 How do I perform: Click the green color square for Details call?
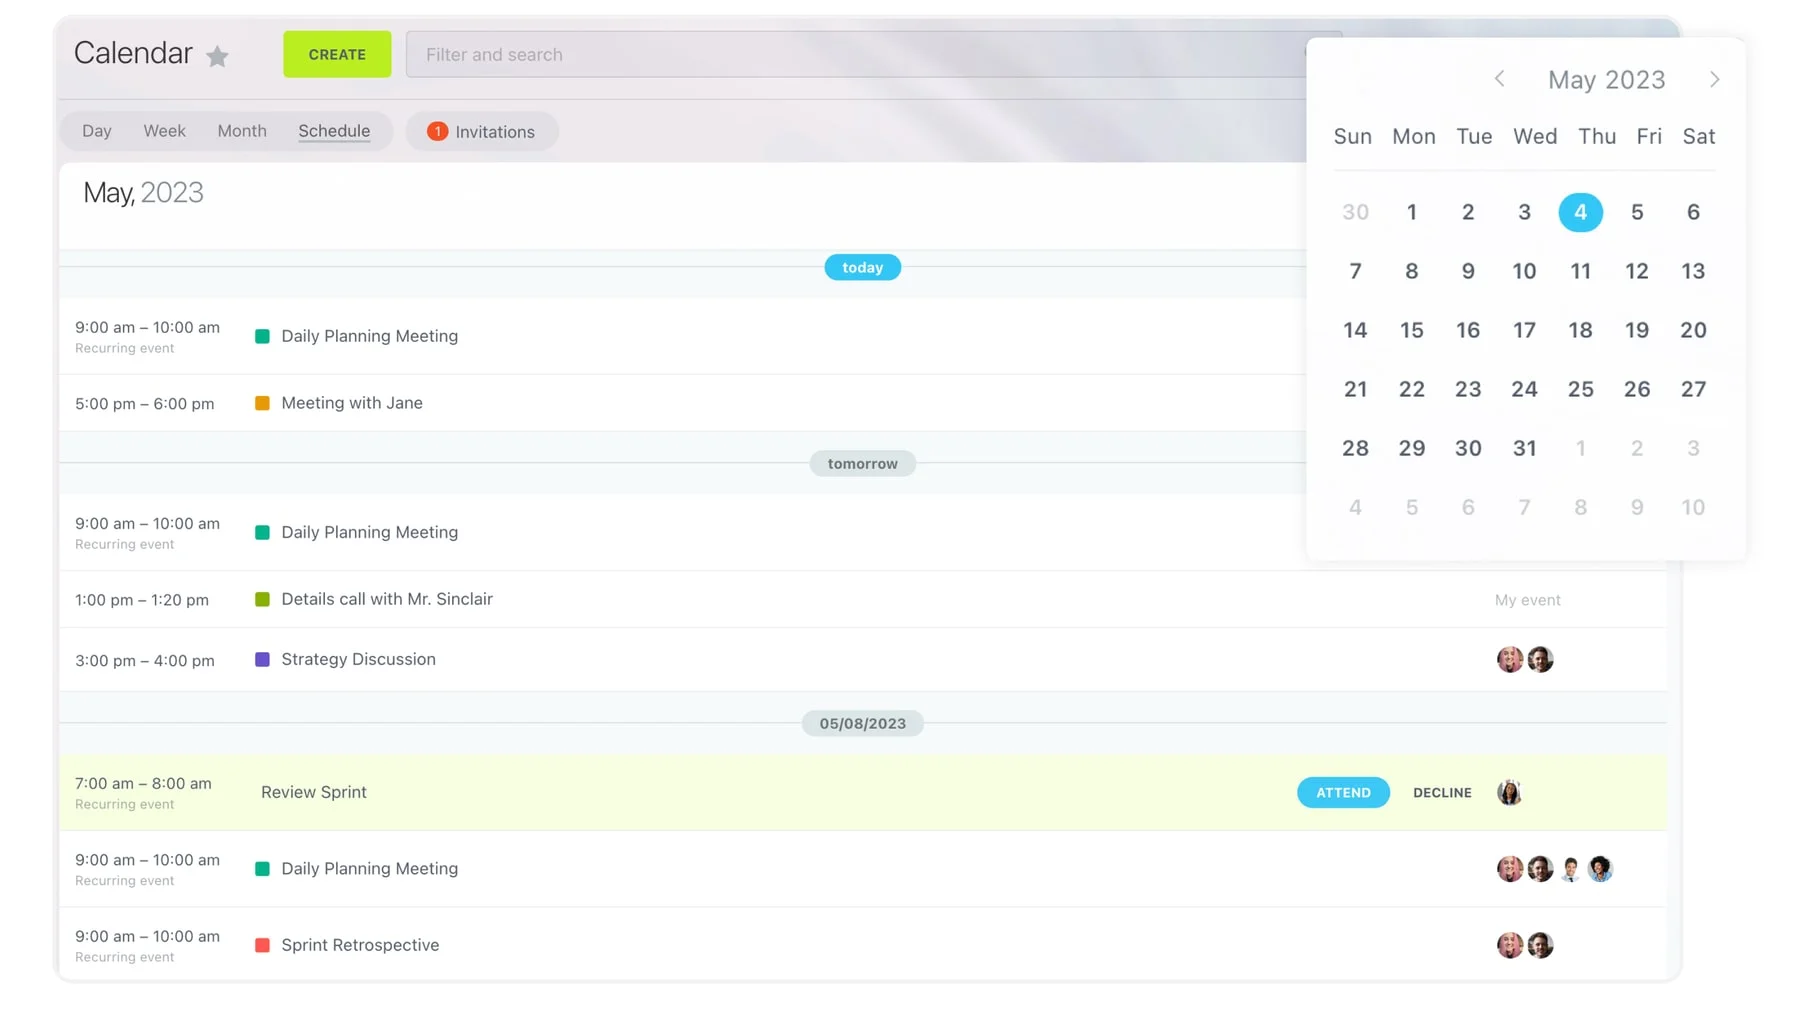click(x=262, y=599)
